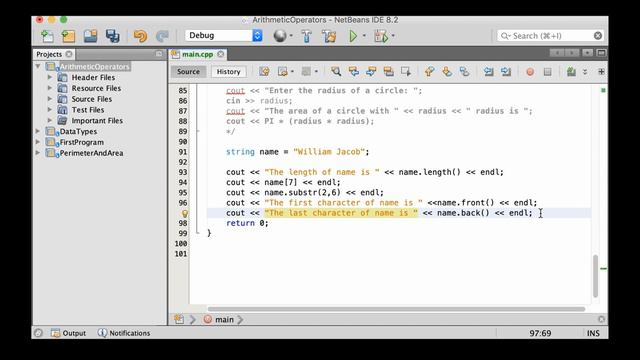Expand the Resource Files folder
640x360 pixels.
click(x=50, y=88)
